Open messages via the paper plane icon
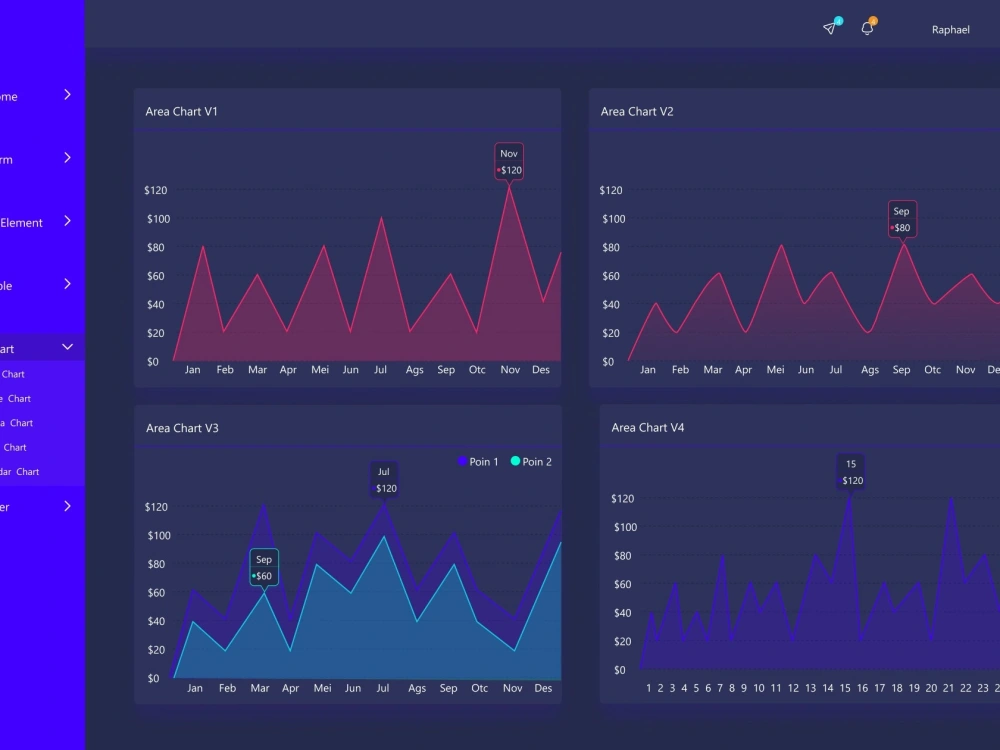 tap(830, 28)
